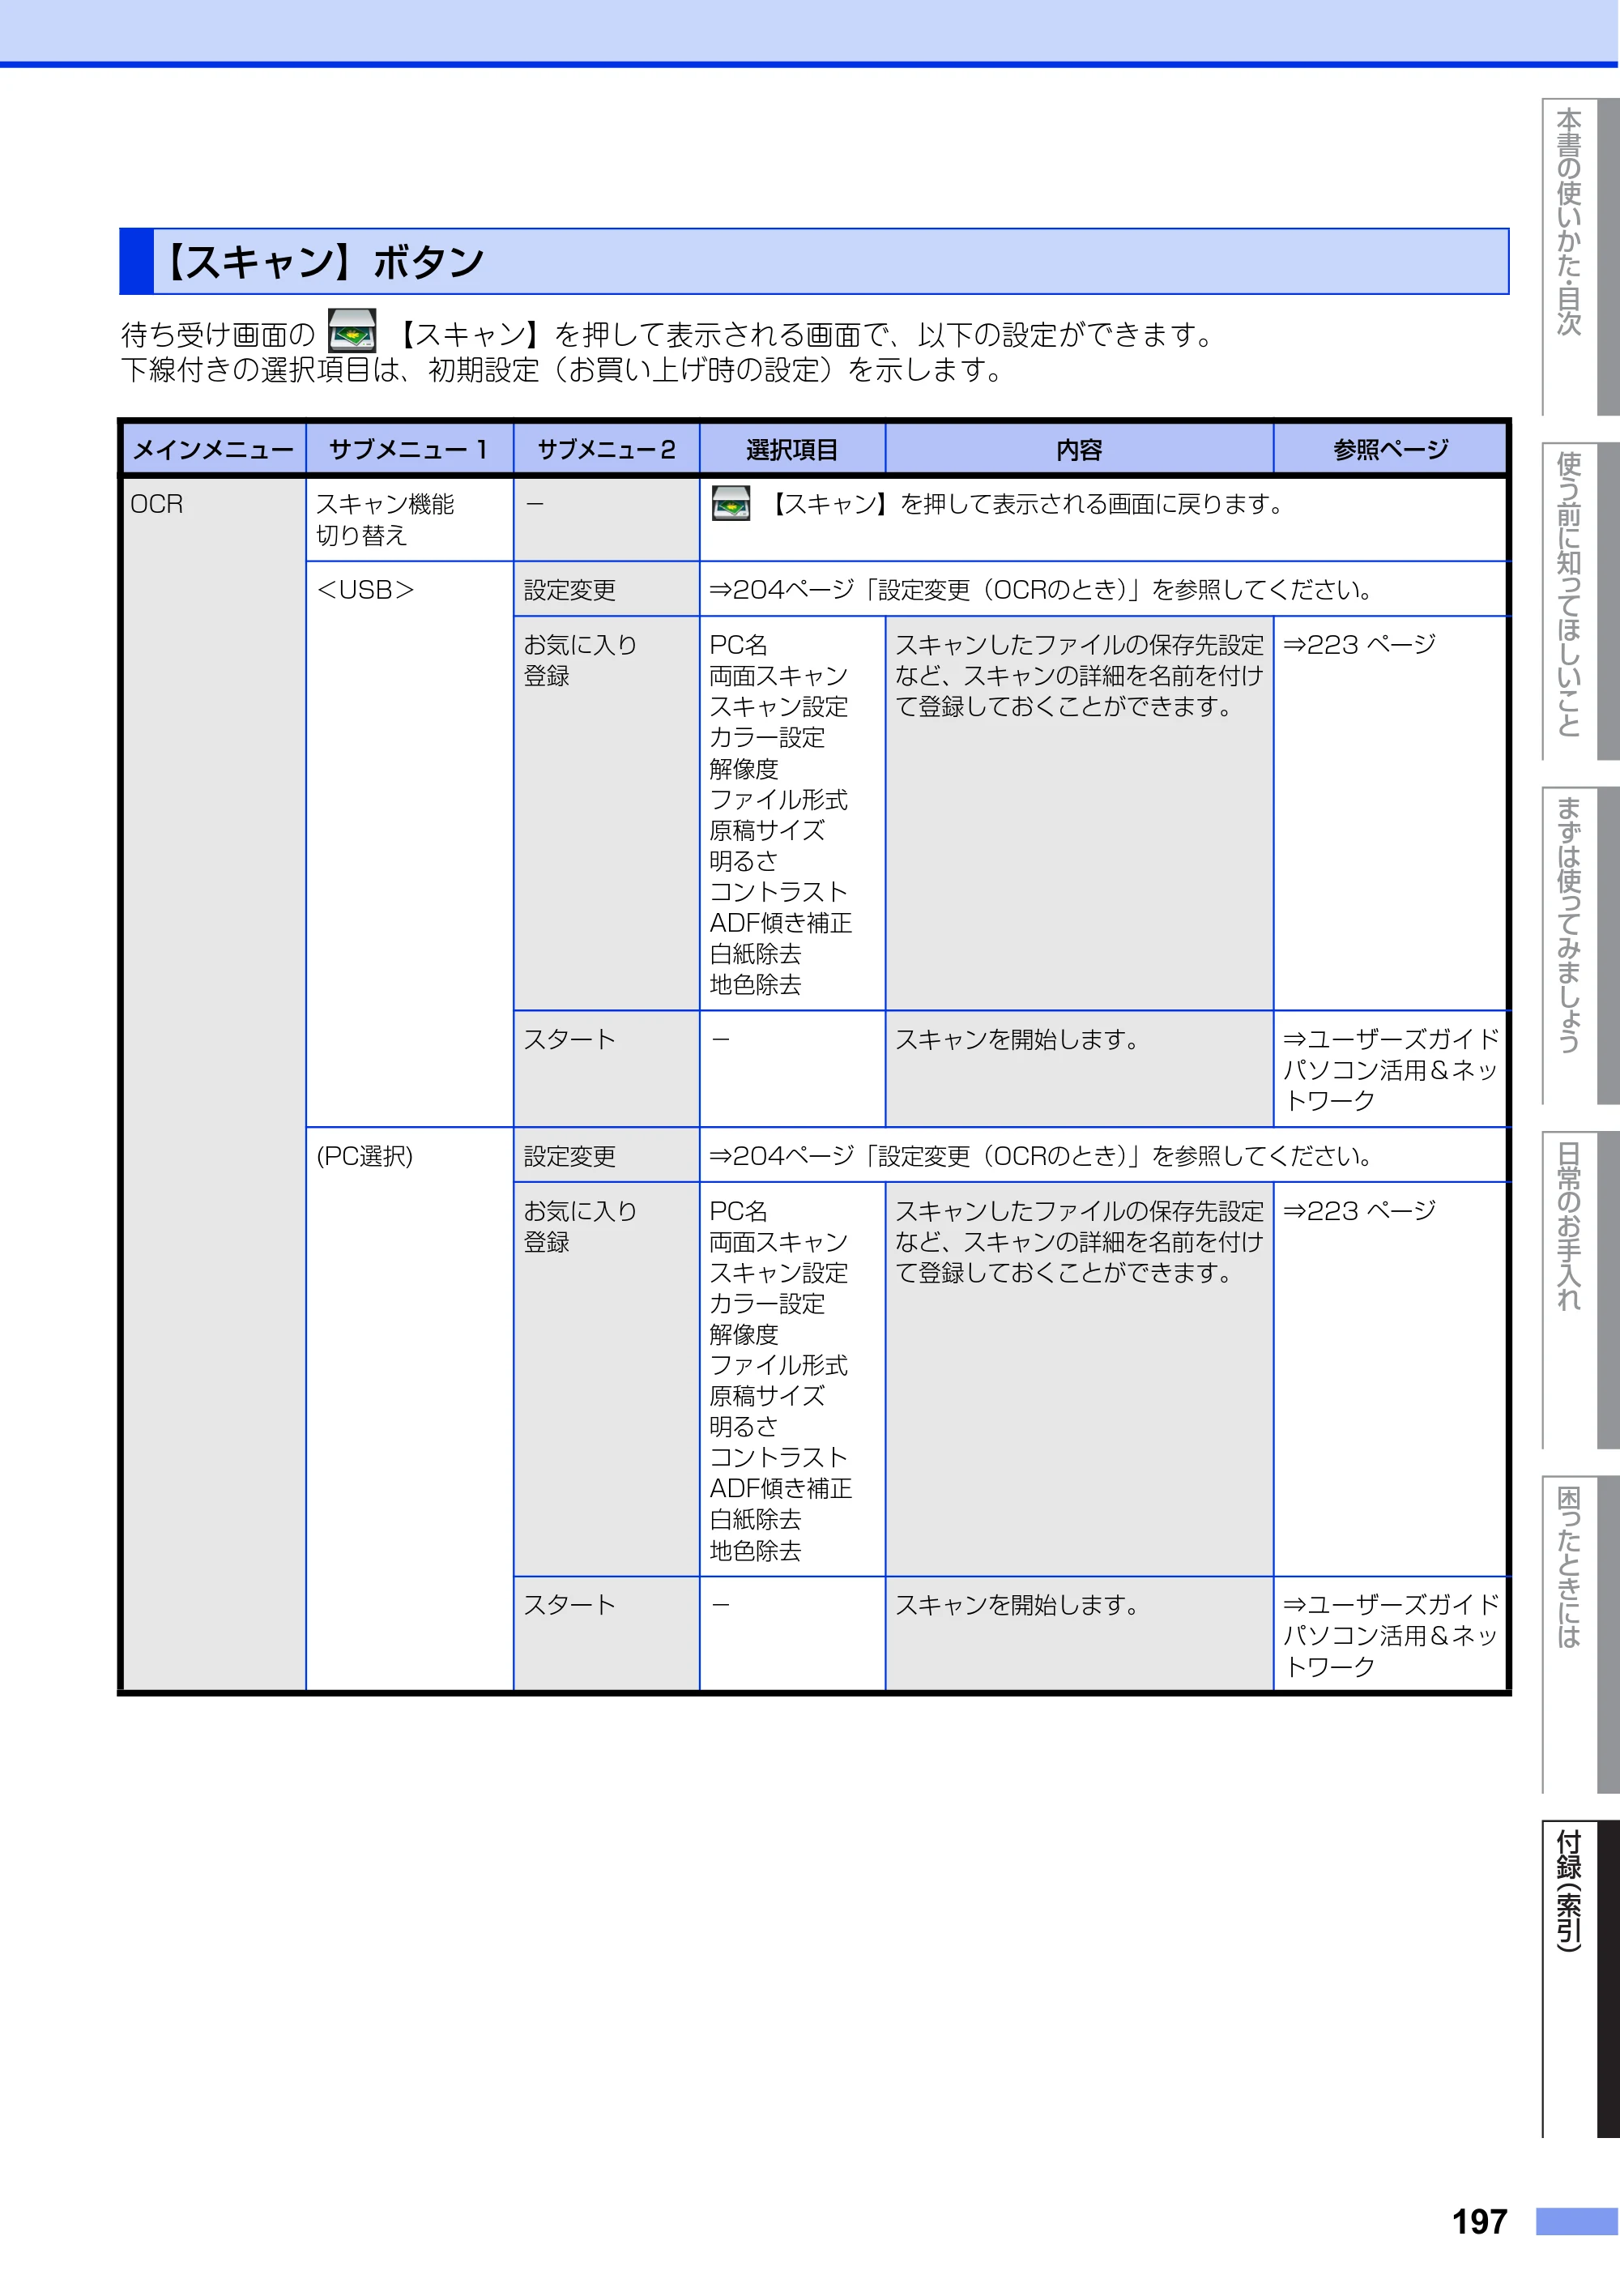
Task: Click the メインメニュー column header
Action: (x=214, y=450)
